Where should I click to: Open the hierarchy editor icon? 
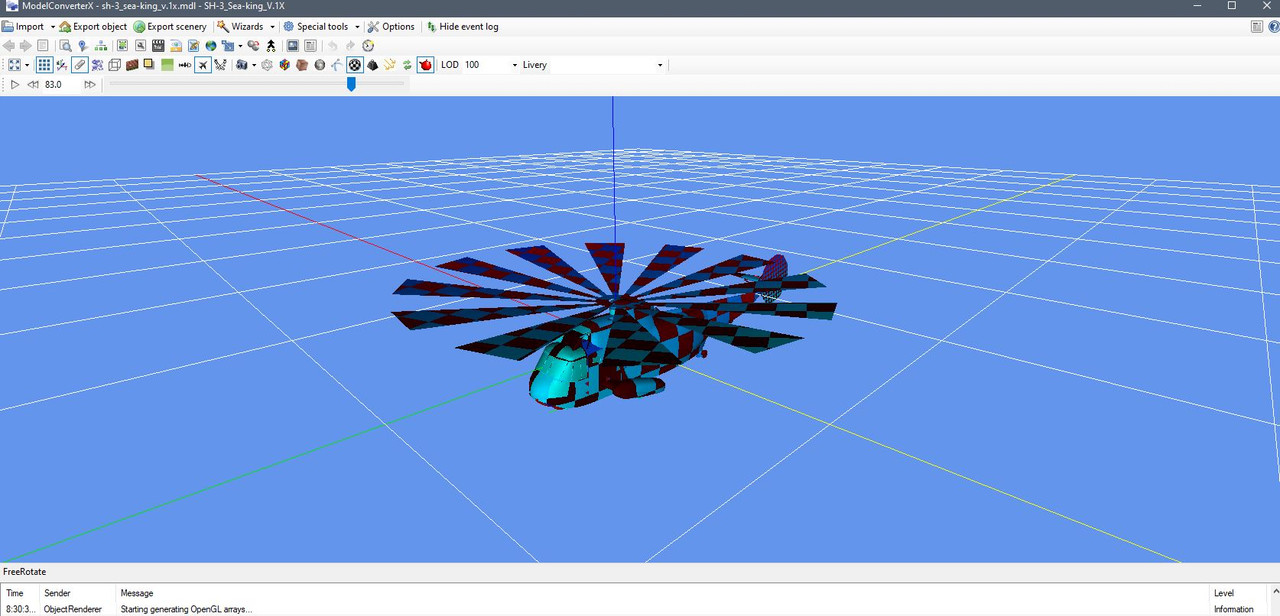click(x=100, y=45)
